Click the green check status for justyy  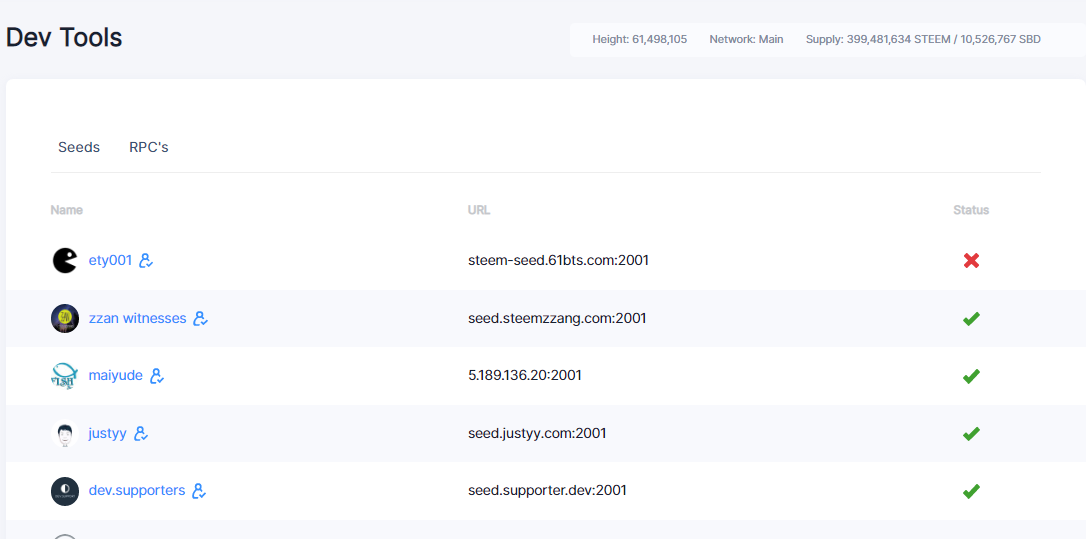pyautogui.click(x=971, y=434)
